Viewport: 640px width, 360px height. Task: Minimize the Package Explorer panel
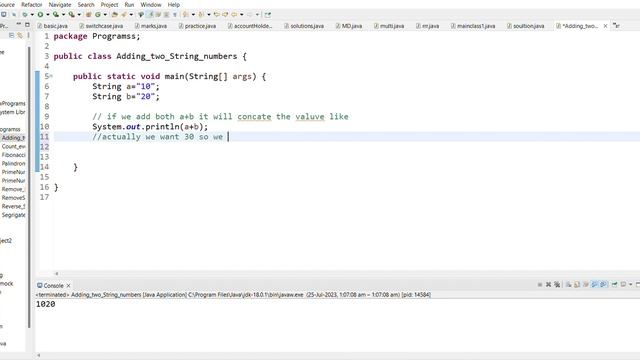(x=18, y=24)
